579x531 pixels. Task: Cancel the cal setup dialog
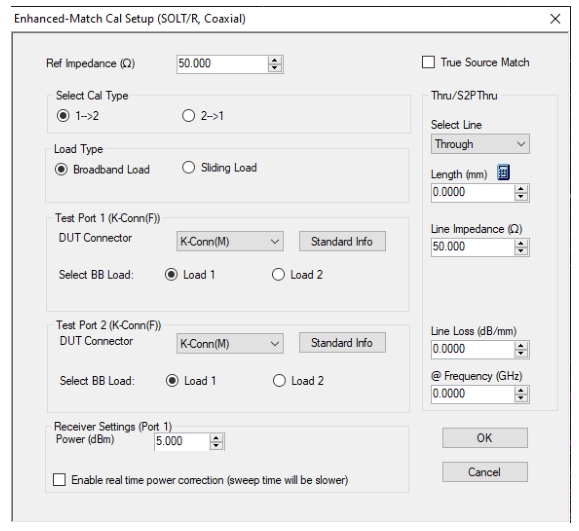[485, 472]
